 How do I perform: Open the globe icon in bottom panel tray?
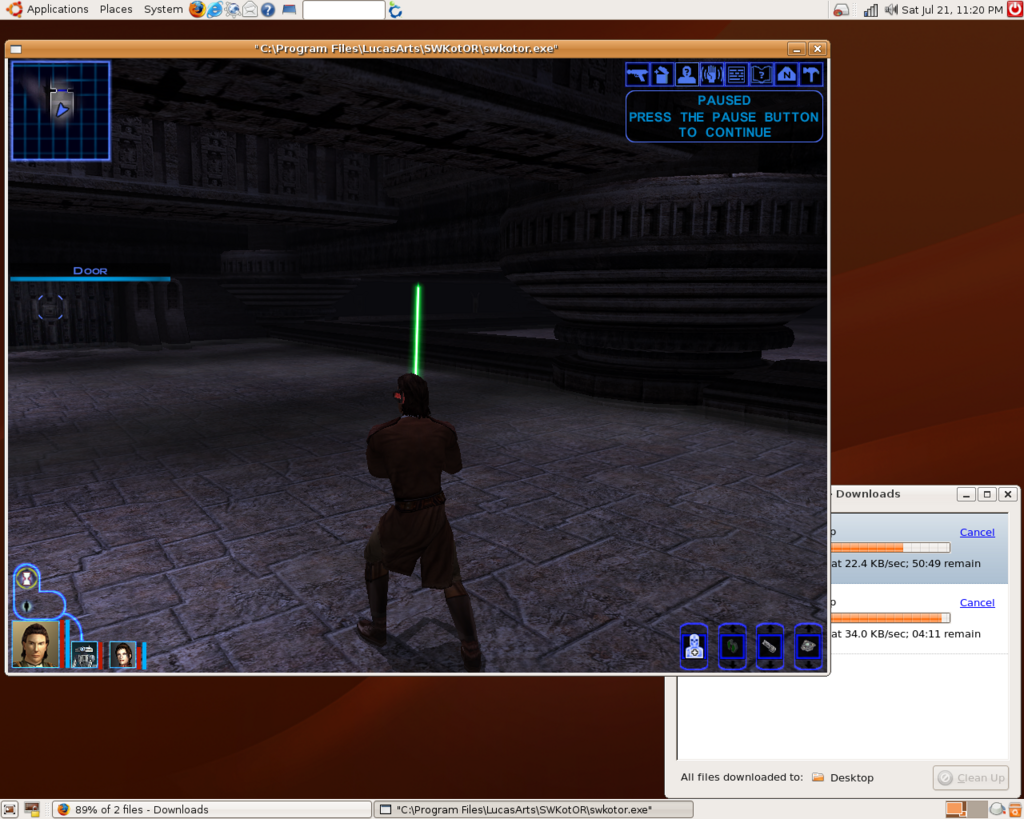click(997, 809)
